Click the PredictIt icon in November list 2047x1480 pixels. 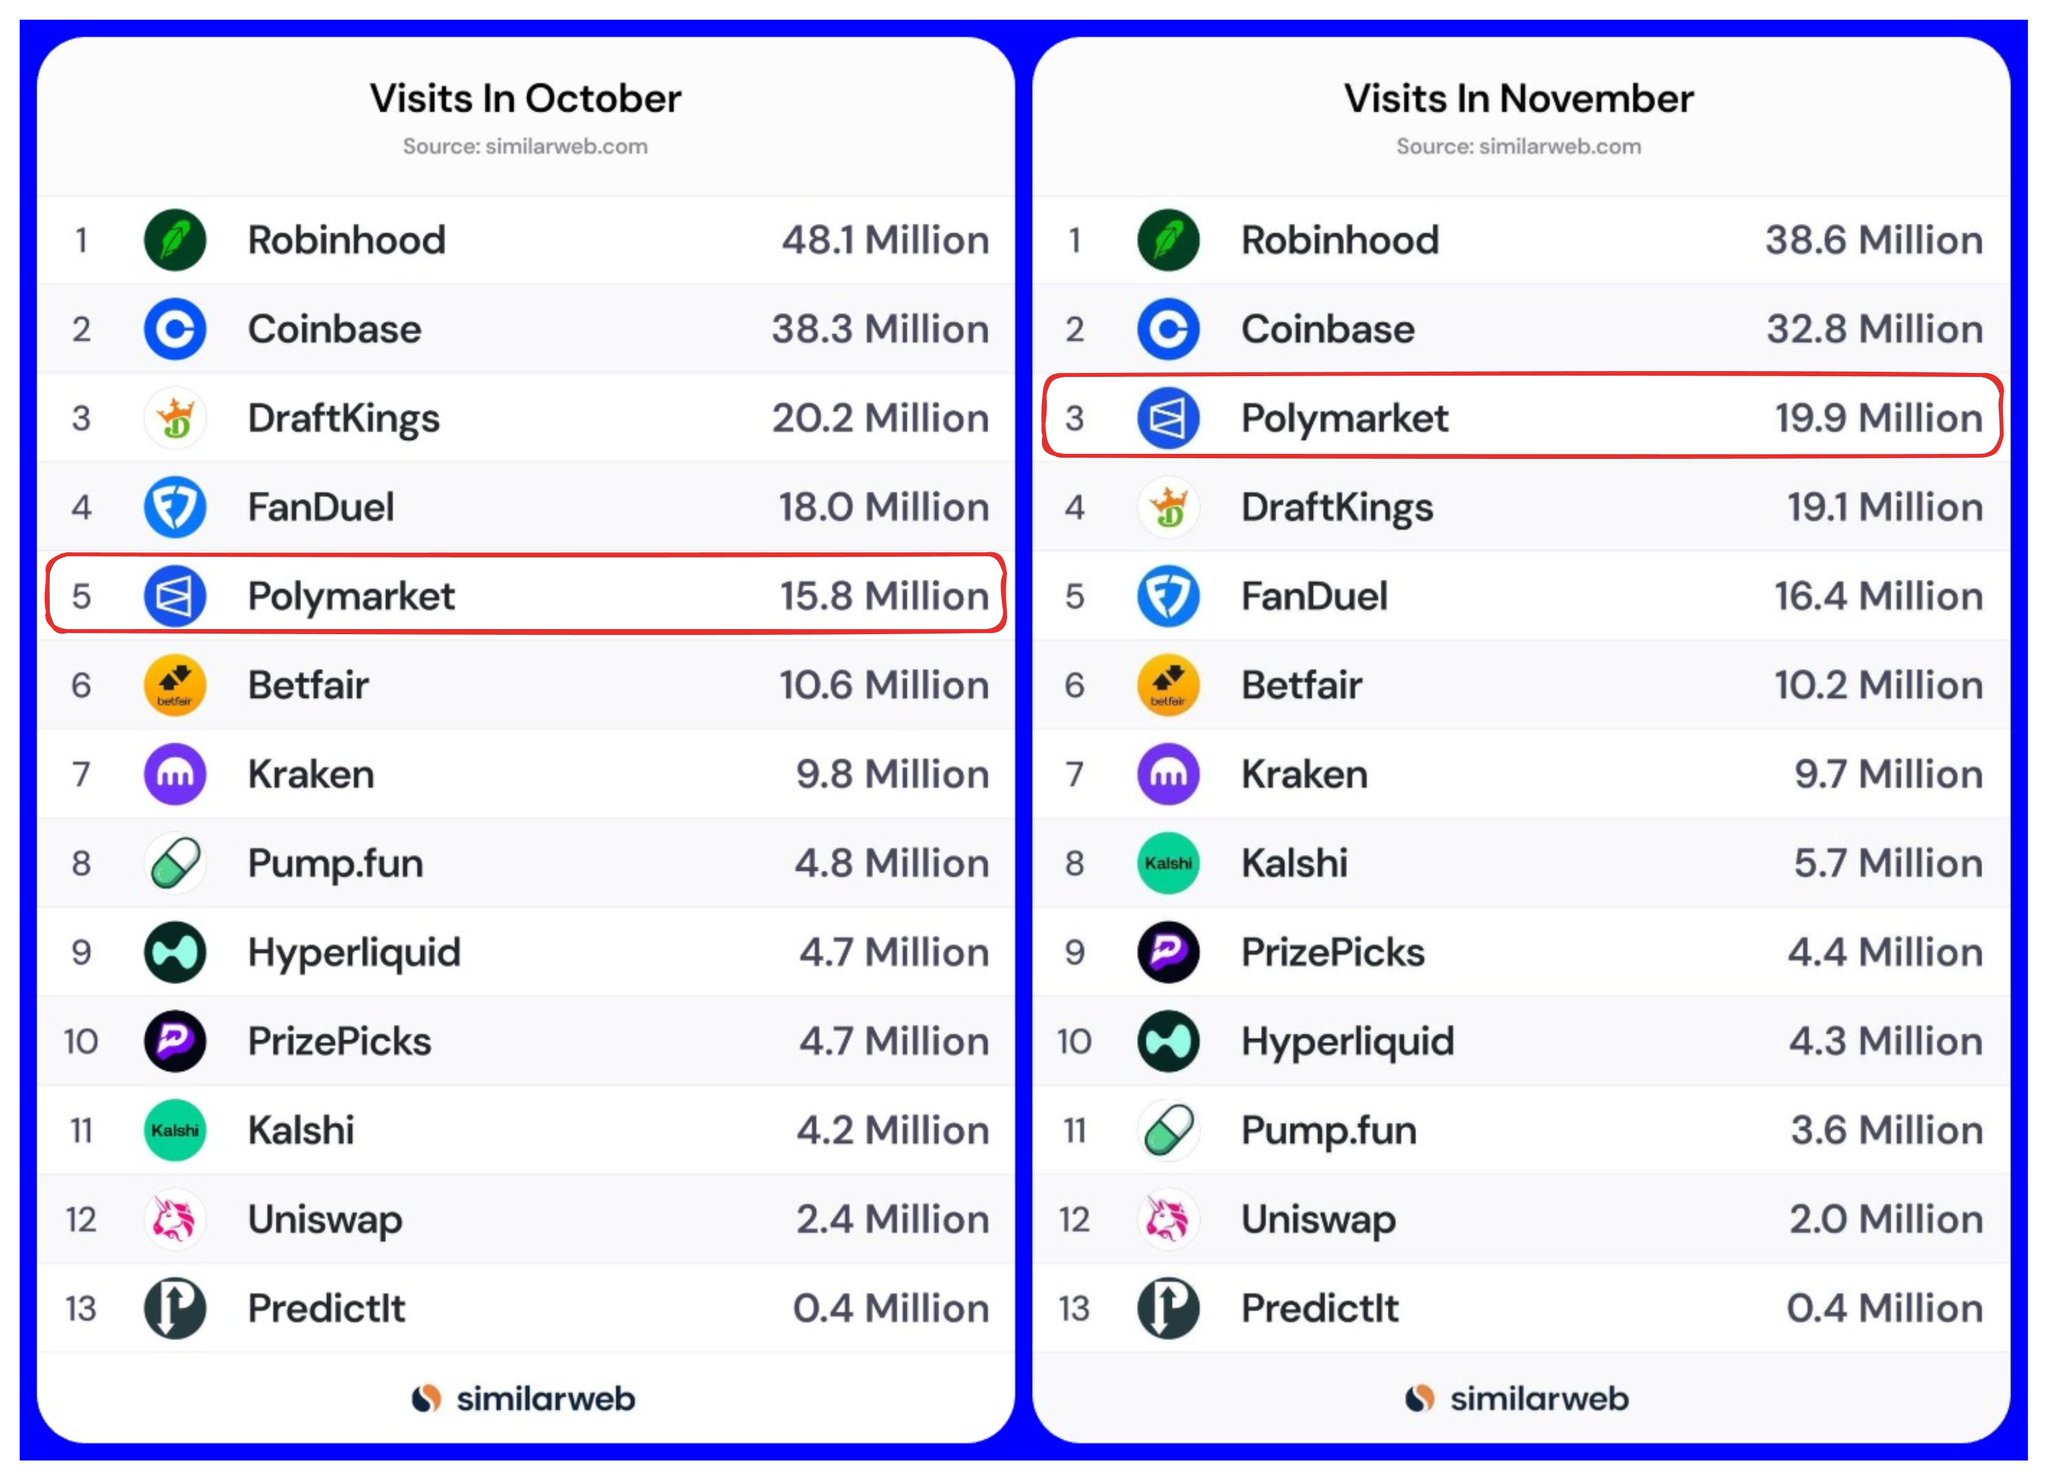click(1168, 1308)
